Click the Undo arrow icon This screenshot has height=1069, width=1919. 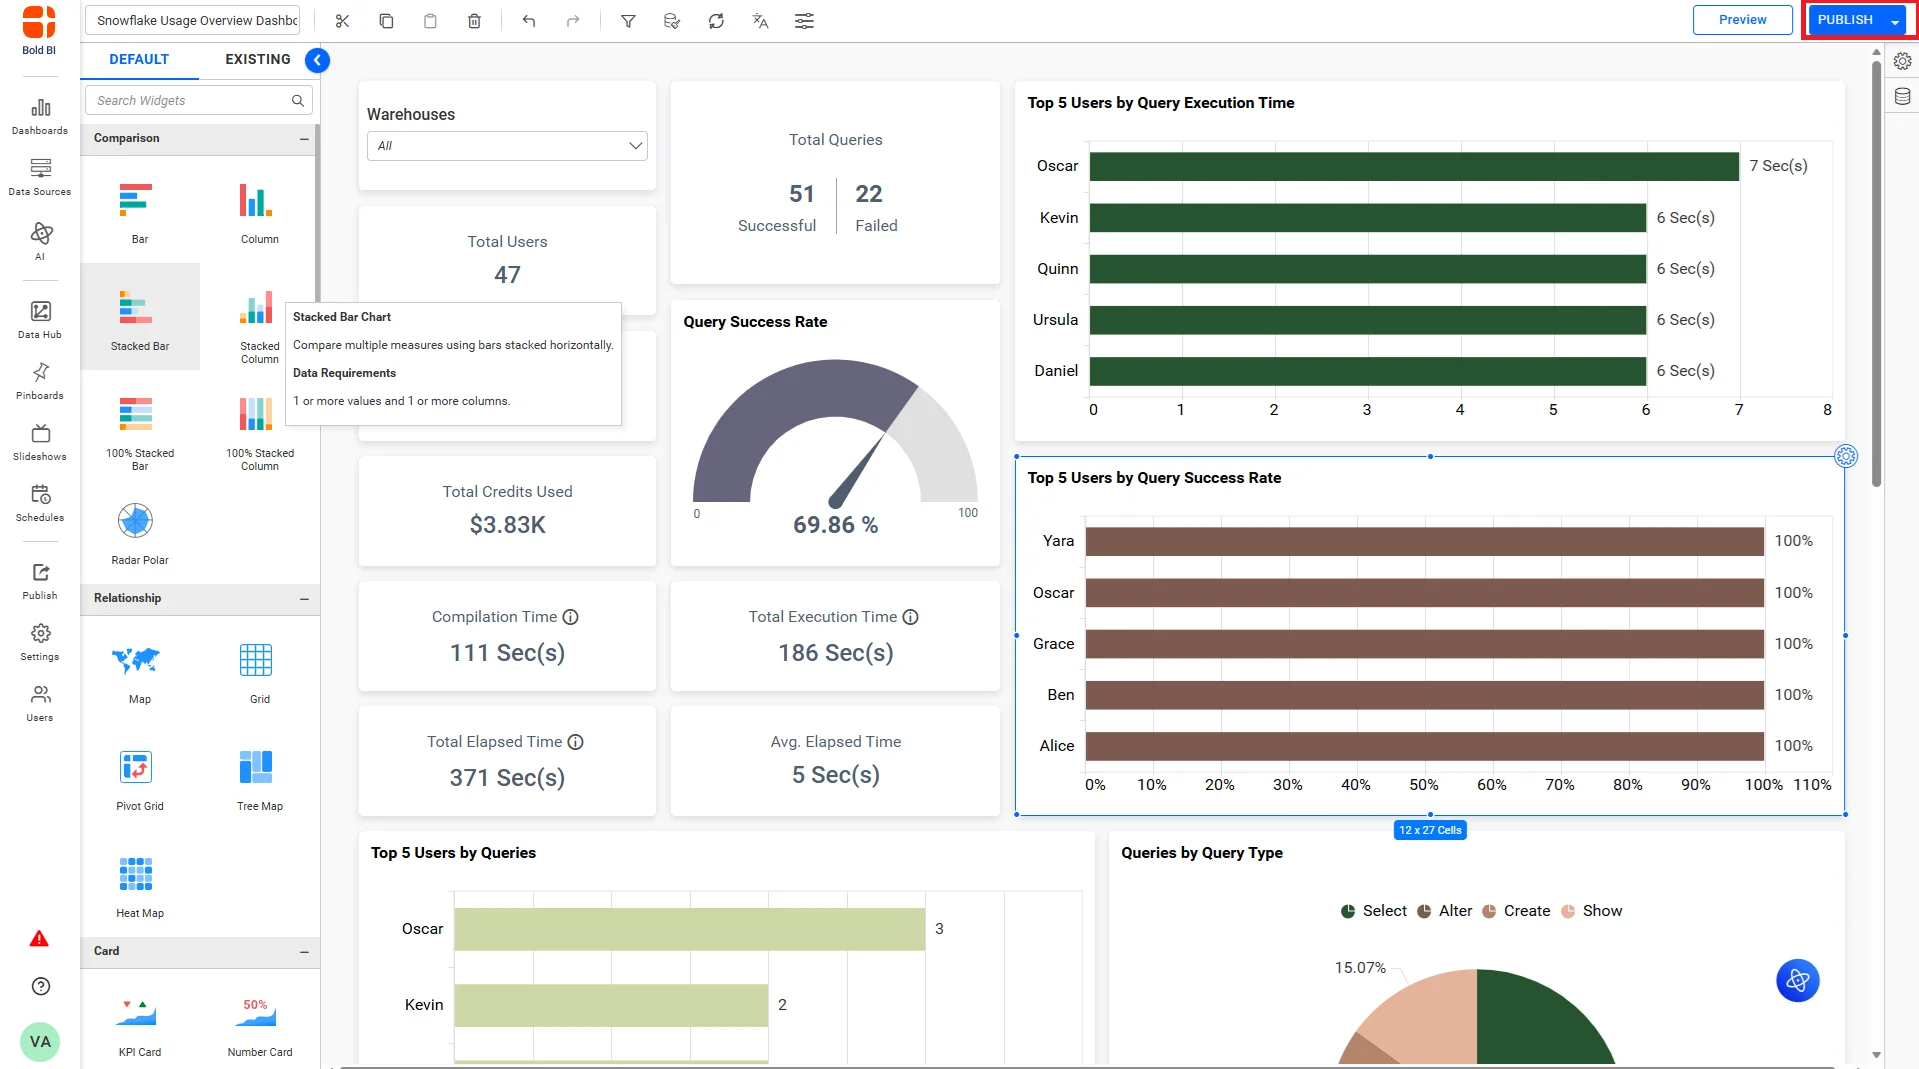tap(529, 20)
